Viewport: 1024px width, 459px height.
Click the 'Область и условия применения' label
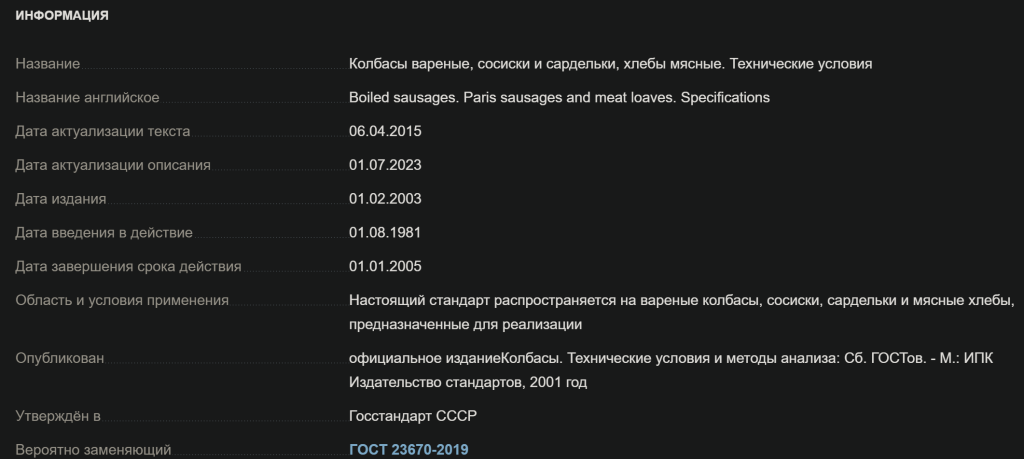(122, 300)
